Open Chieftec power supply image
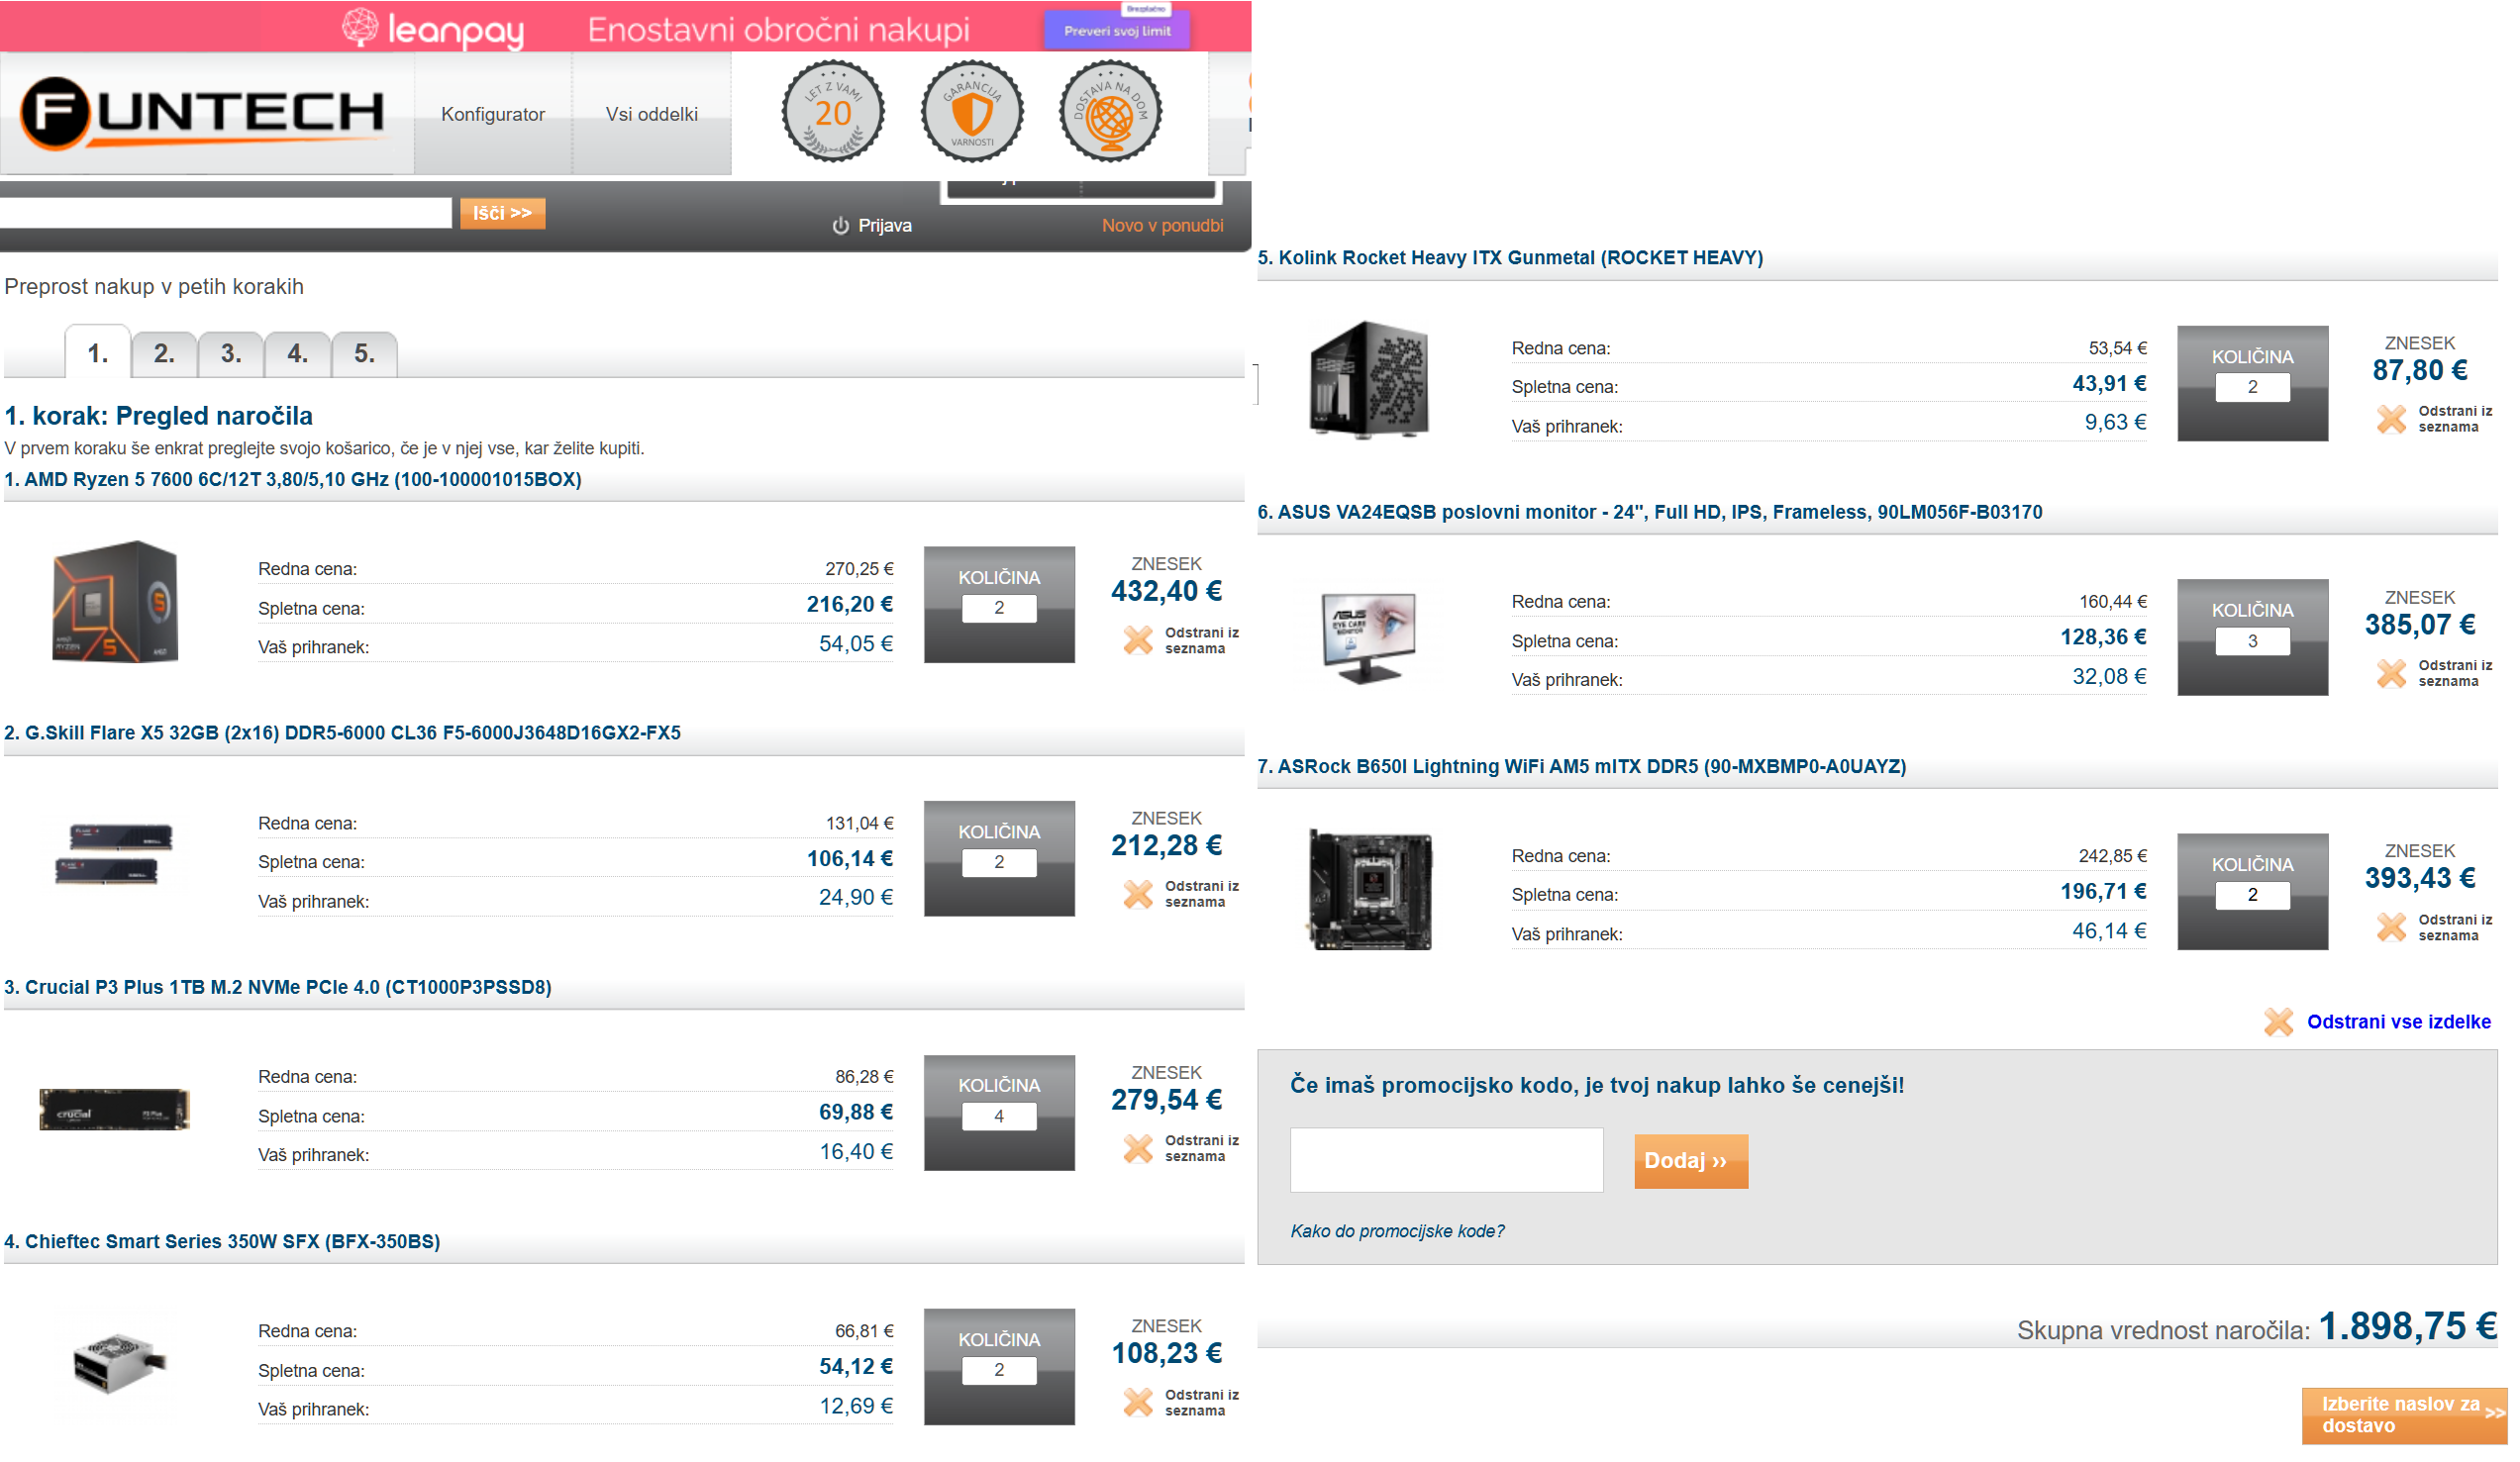The height and width of the screenshot is (1462, 2520). click(119, 1362)
